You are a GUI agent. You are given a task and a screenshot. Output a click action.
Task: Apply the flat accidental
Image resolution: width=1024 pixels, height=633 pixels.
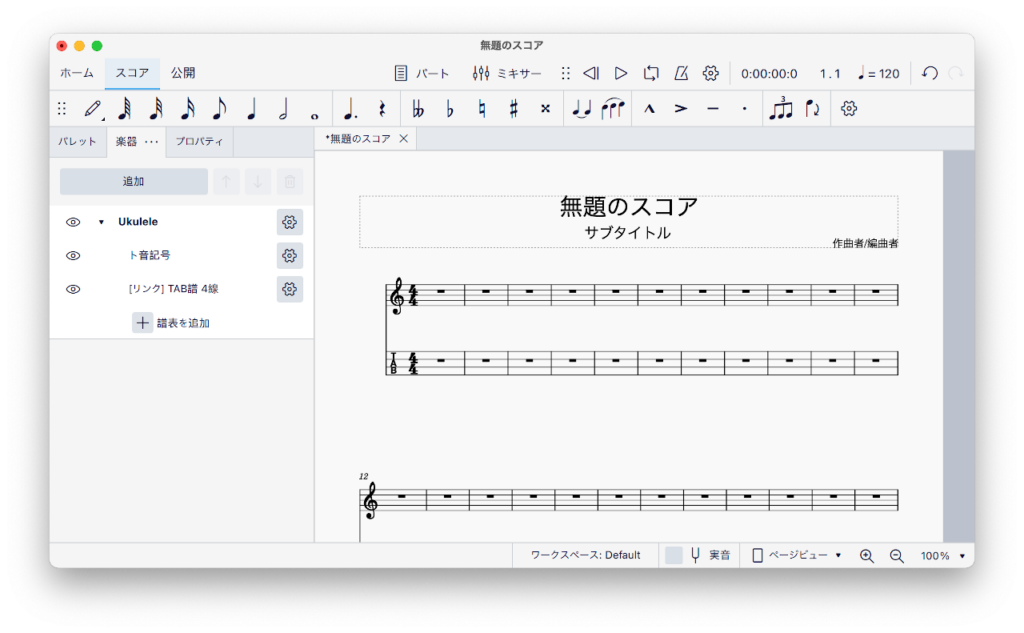pyautogui.click(x=449, y=109)
